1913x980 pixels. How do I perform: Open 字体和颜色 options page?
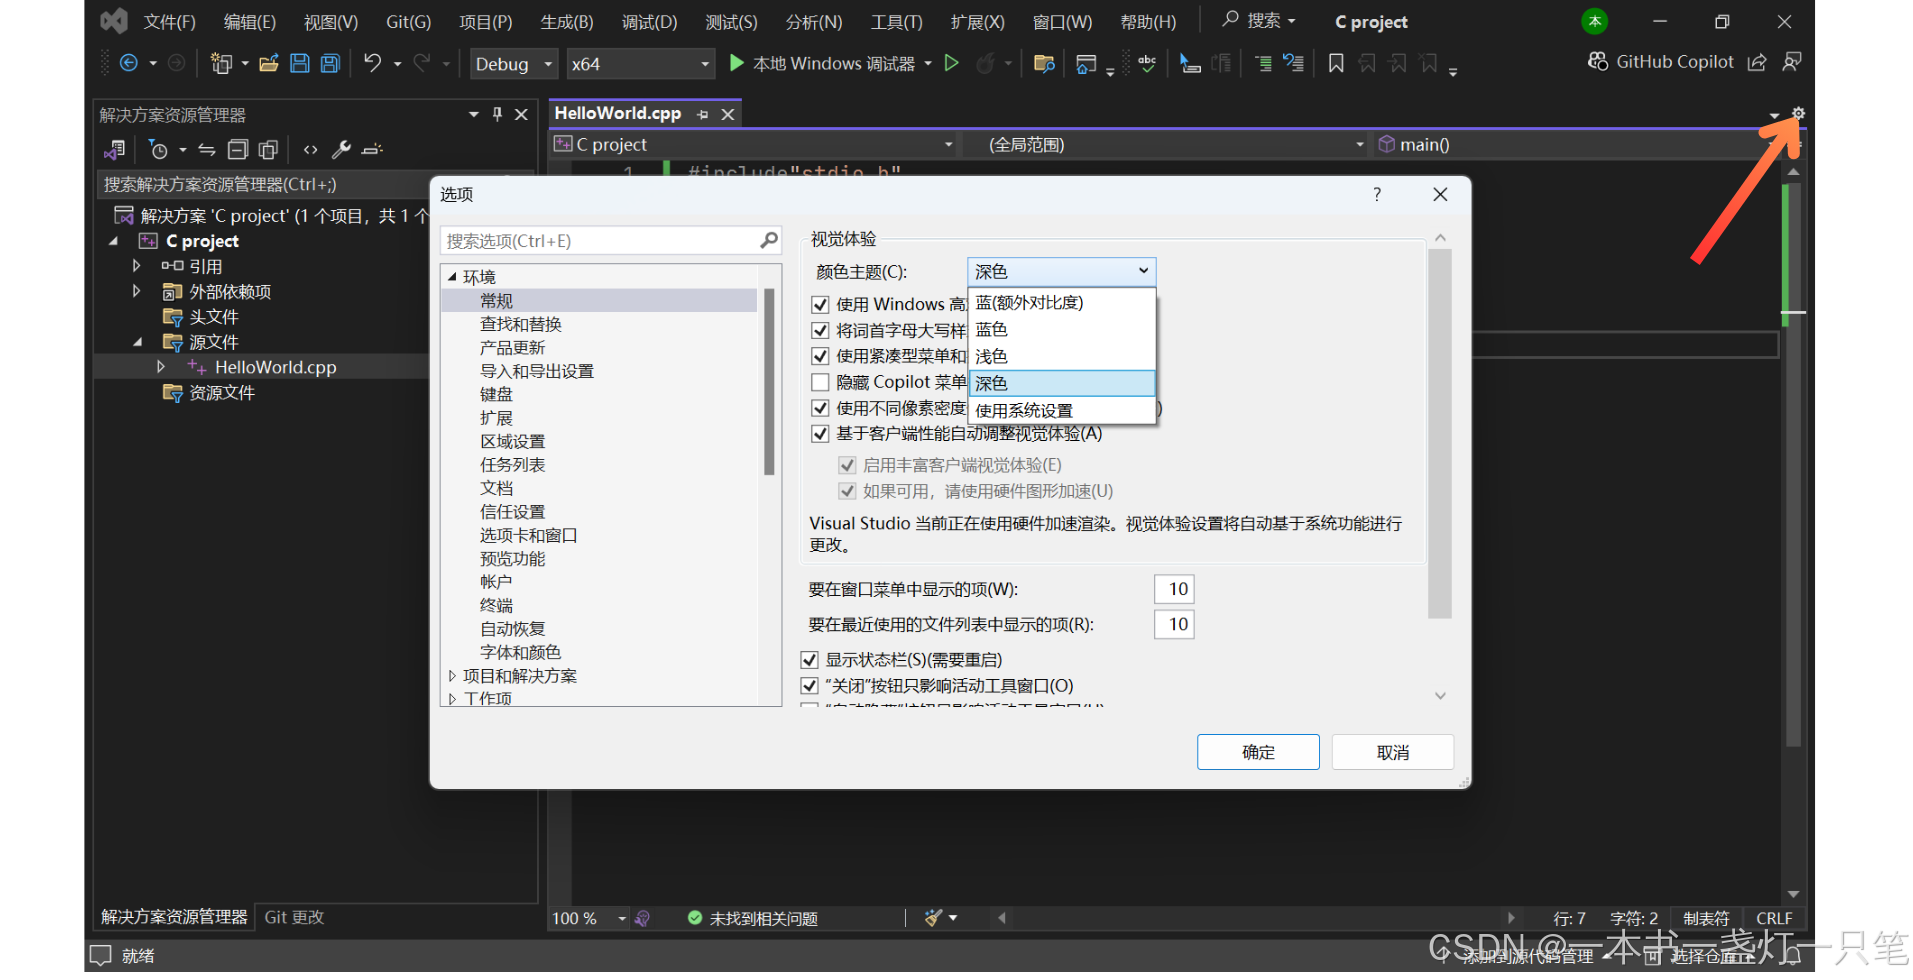(x=520, y=652)
